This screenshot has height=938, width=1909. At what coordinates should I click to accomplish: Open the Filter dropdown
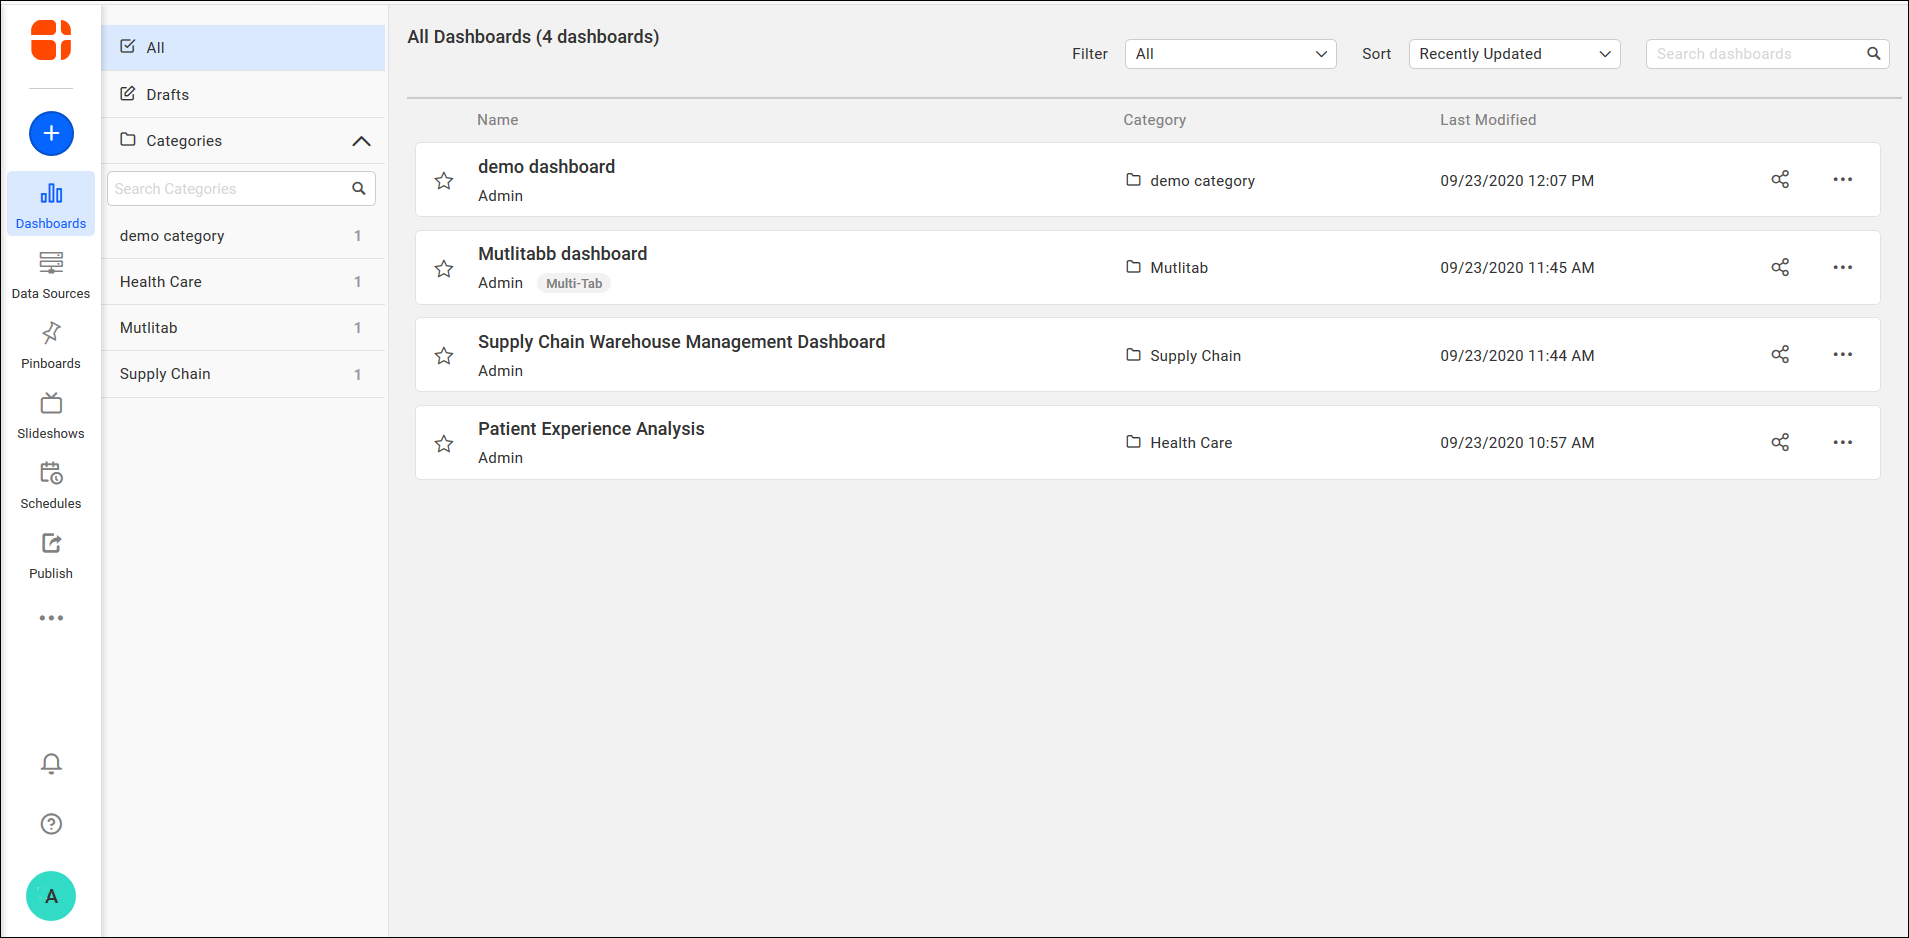[x=1229, y=54]
